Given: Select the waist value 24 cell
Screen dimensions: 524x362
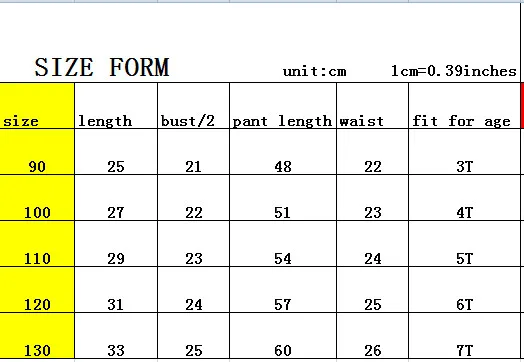Looking at the screenshot, I should pos(373,244).
